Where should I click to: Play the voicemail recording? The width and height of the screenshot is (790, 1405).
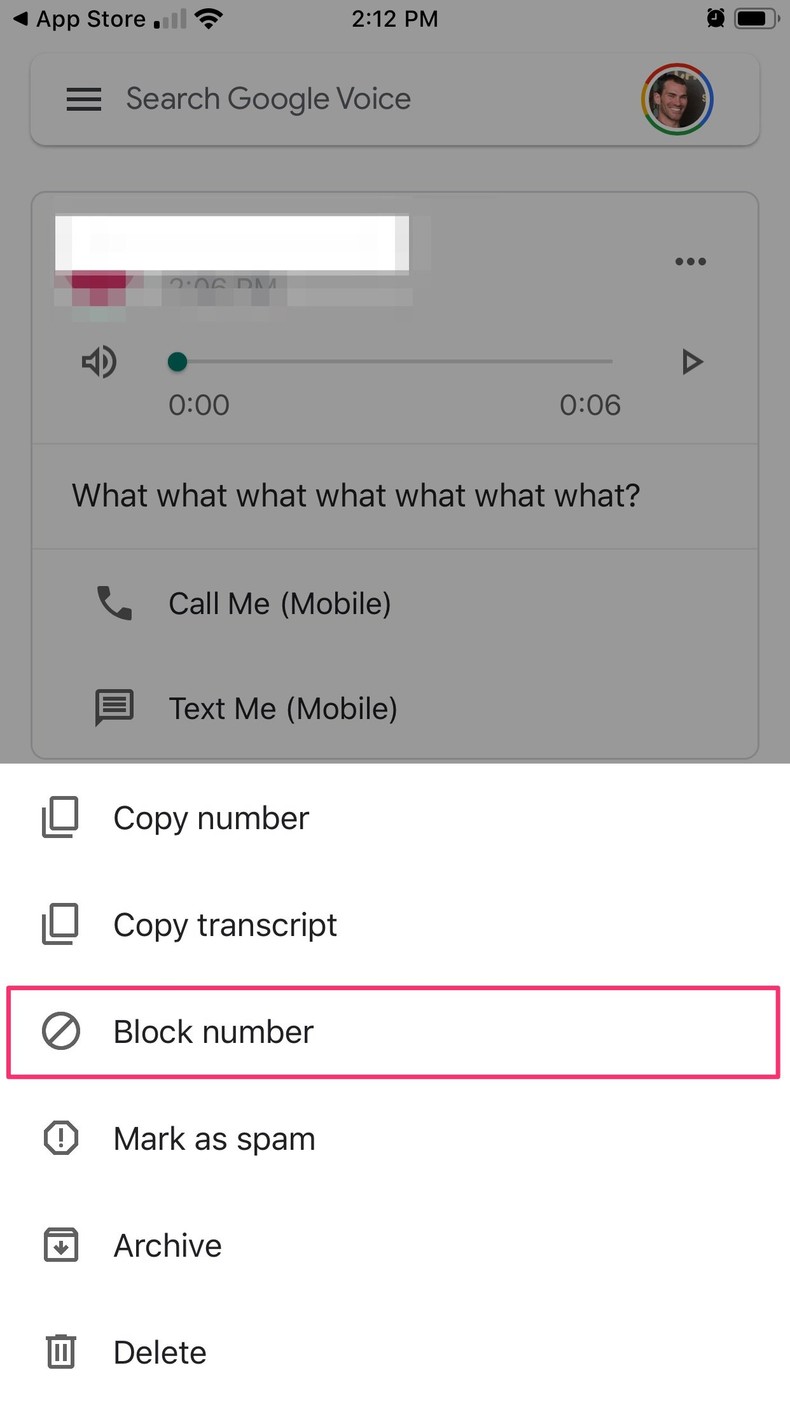point(692,362)
